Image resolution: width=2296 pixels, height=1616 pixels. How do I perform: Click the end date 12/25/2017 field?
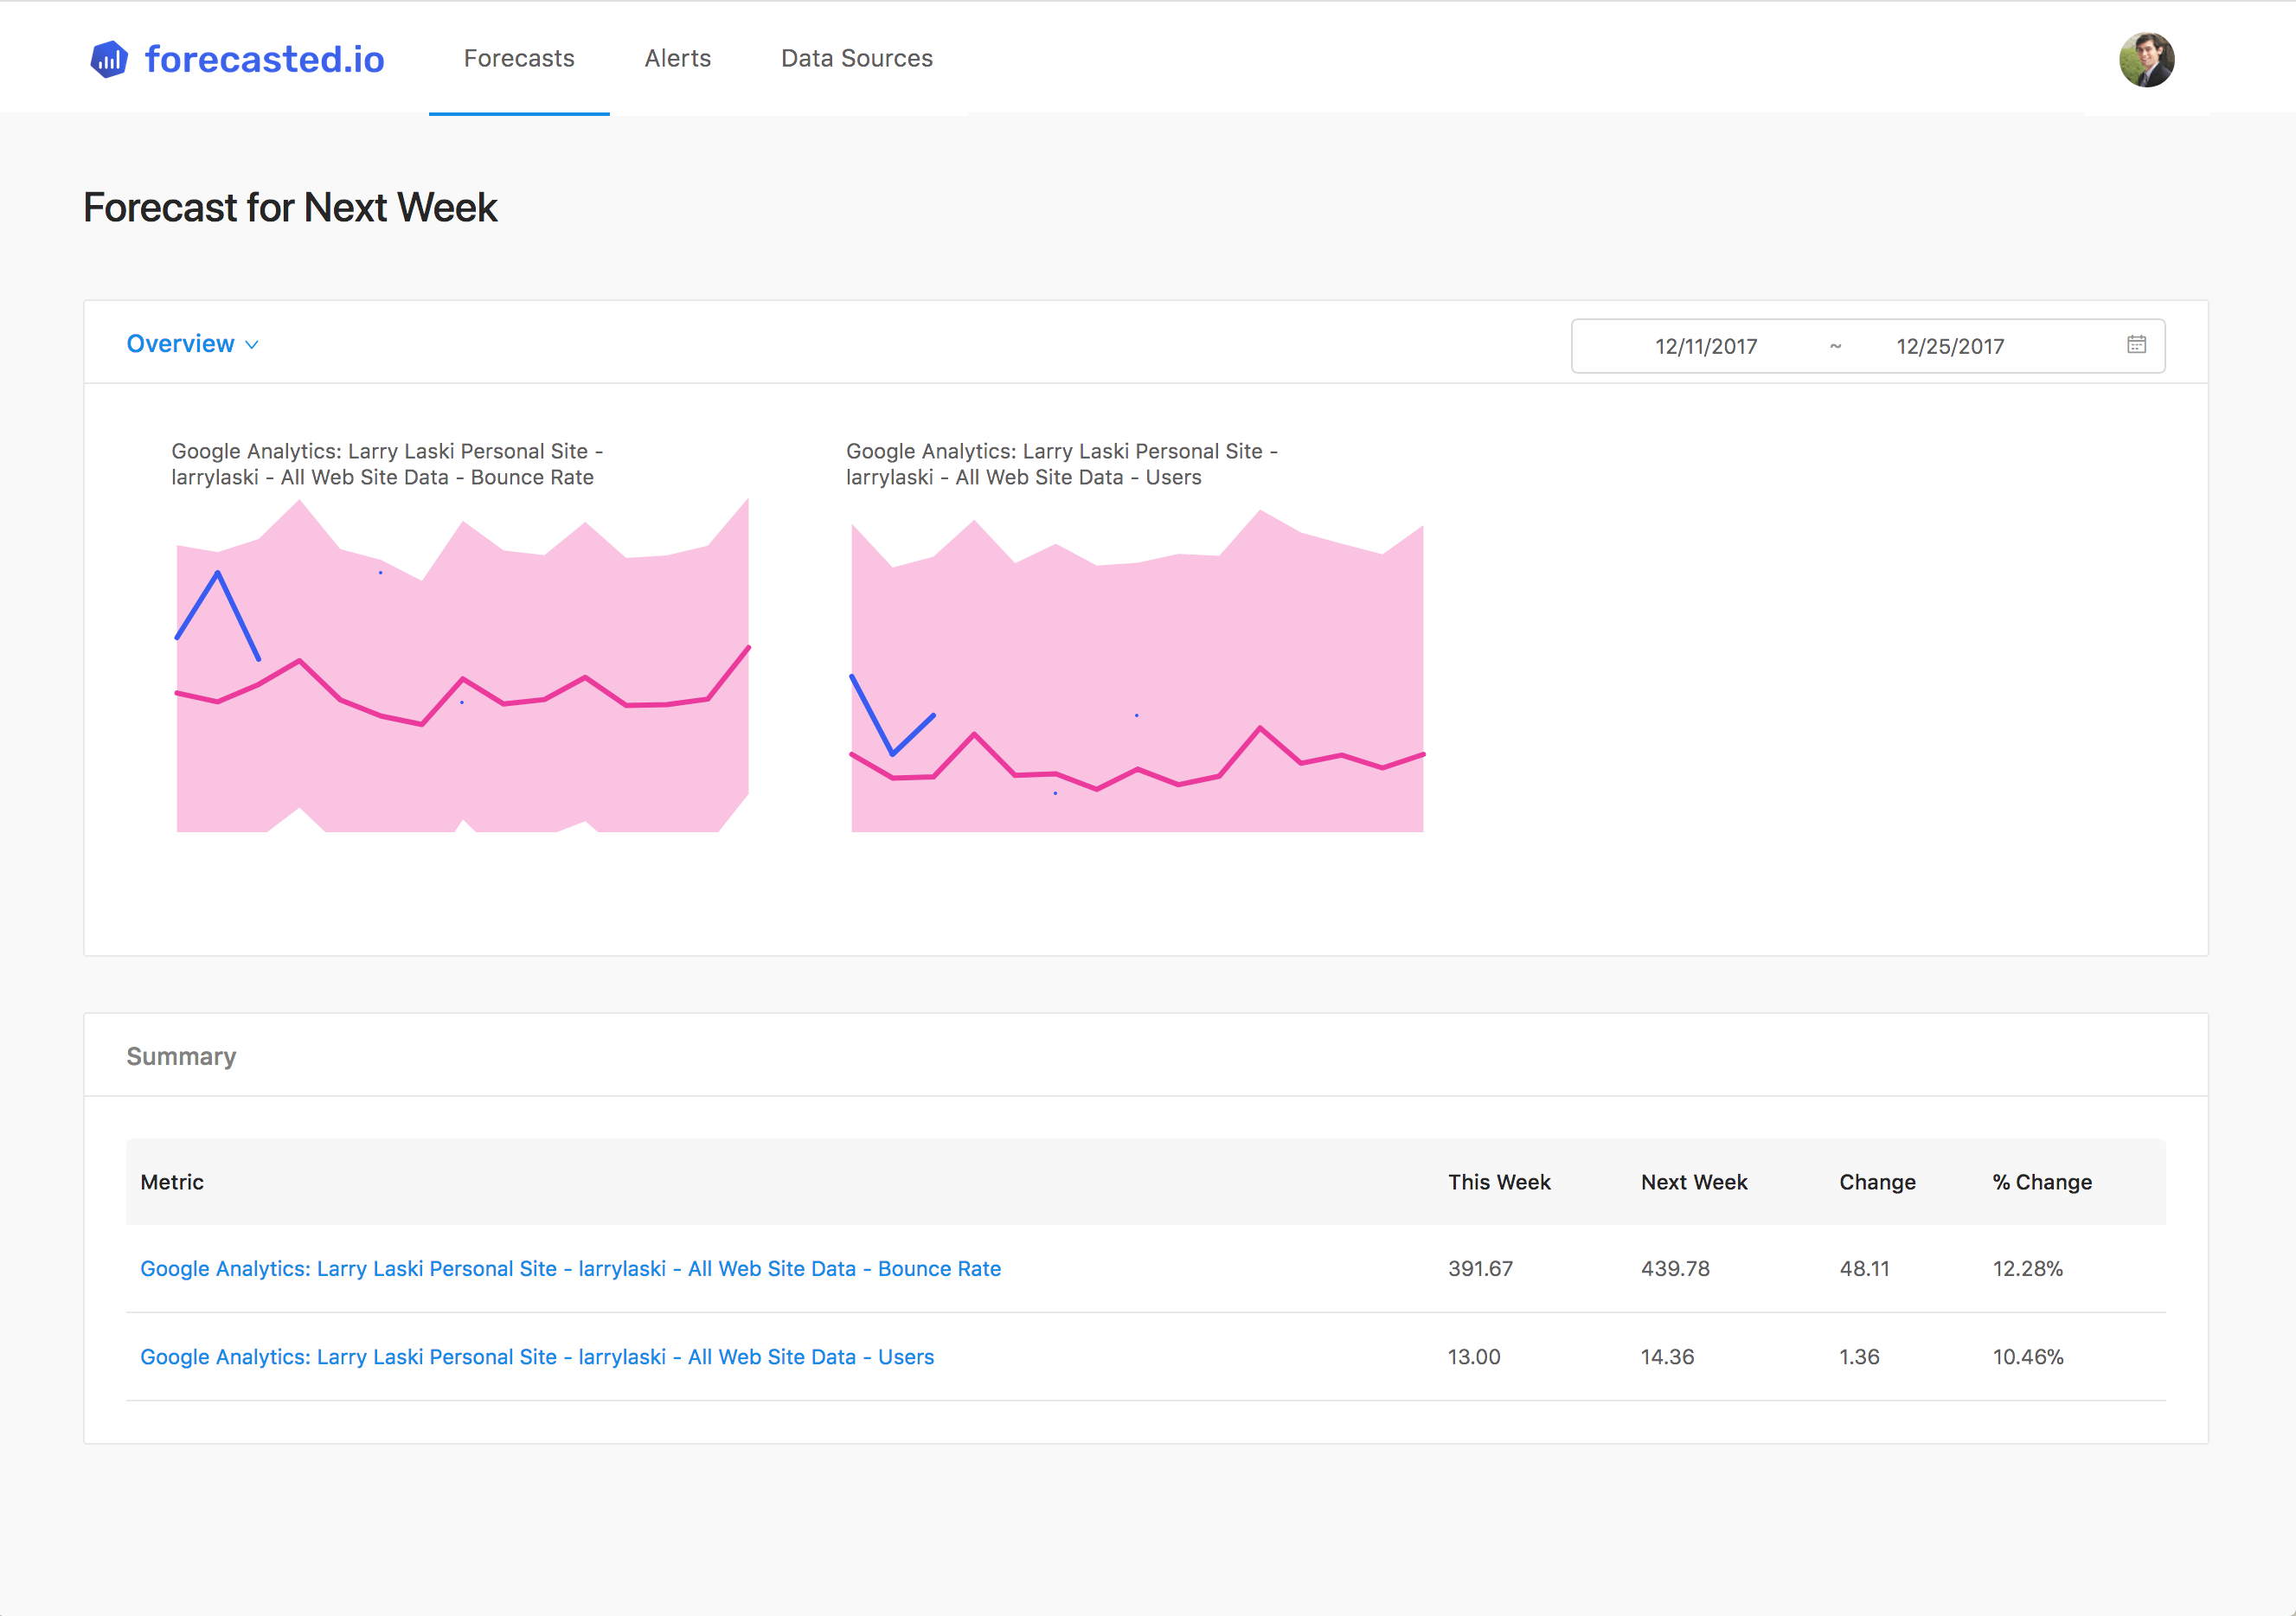coord(1949,346)
